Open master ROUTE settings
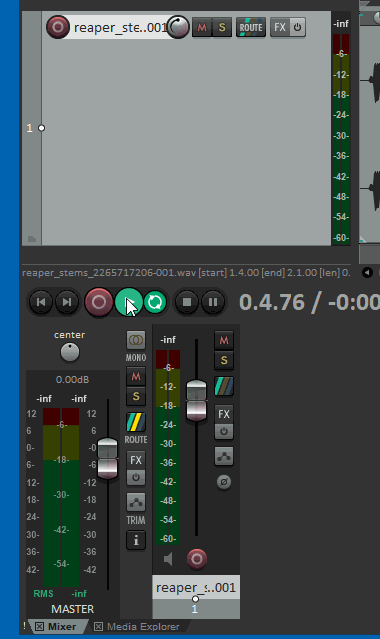Screen dimensions: 380x639 (136, 422)
